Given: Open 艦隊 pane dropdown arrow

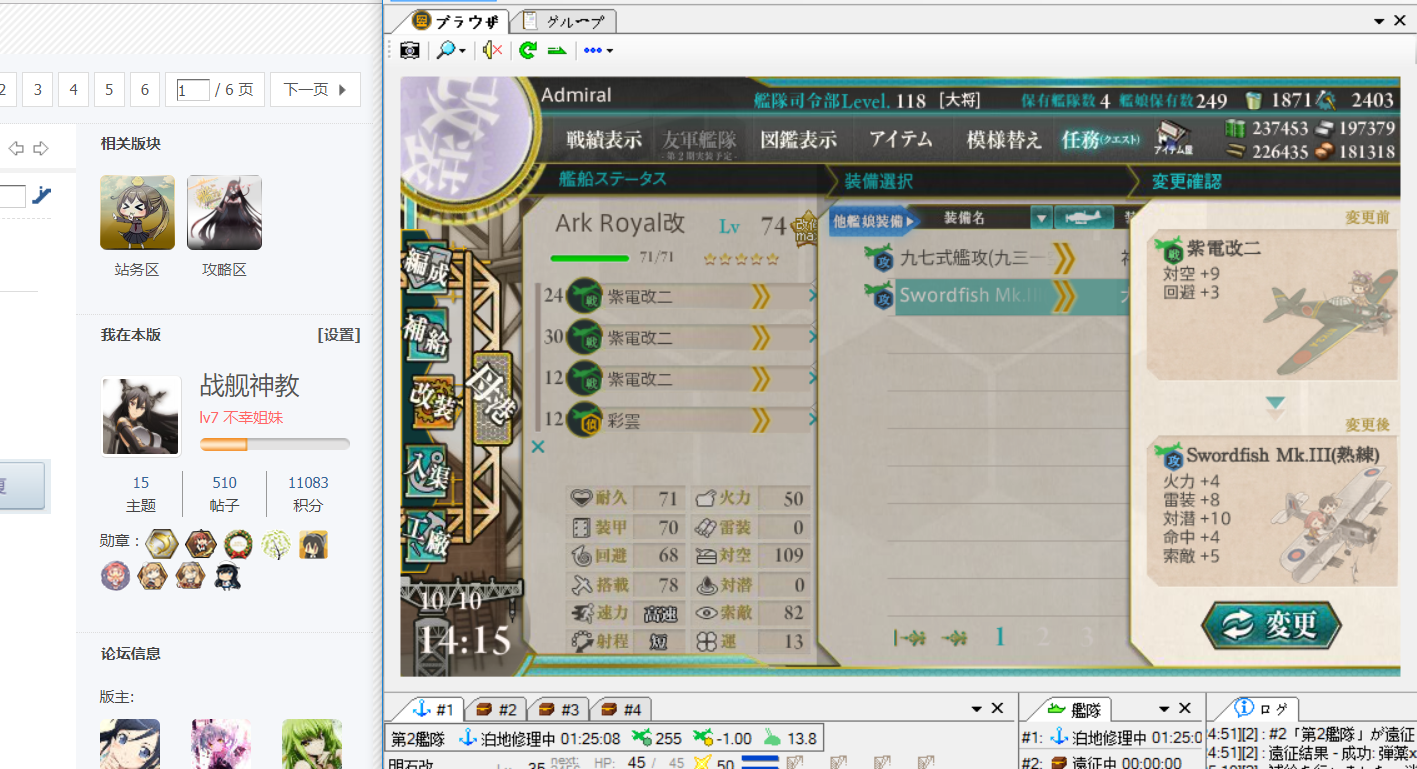Looking at the screenshot, I should click(x=1164, y=708).
